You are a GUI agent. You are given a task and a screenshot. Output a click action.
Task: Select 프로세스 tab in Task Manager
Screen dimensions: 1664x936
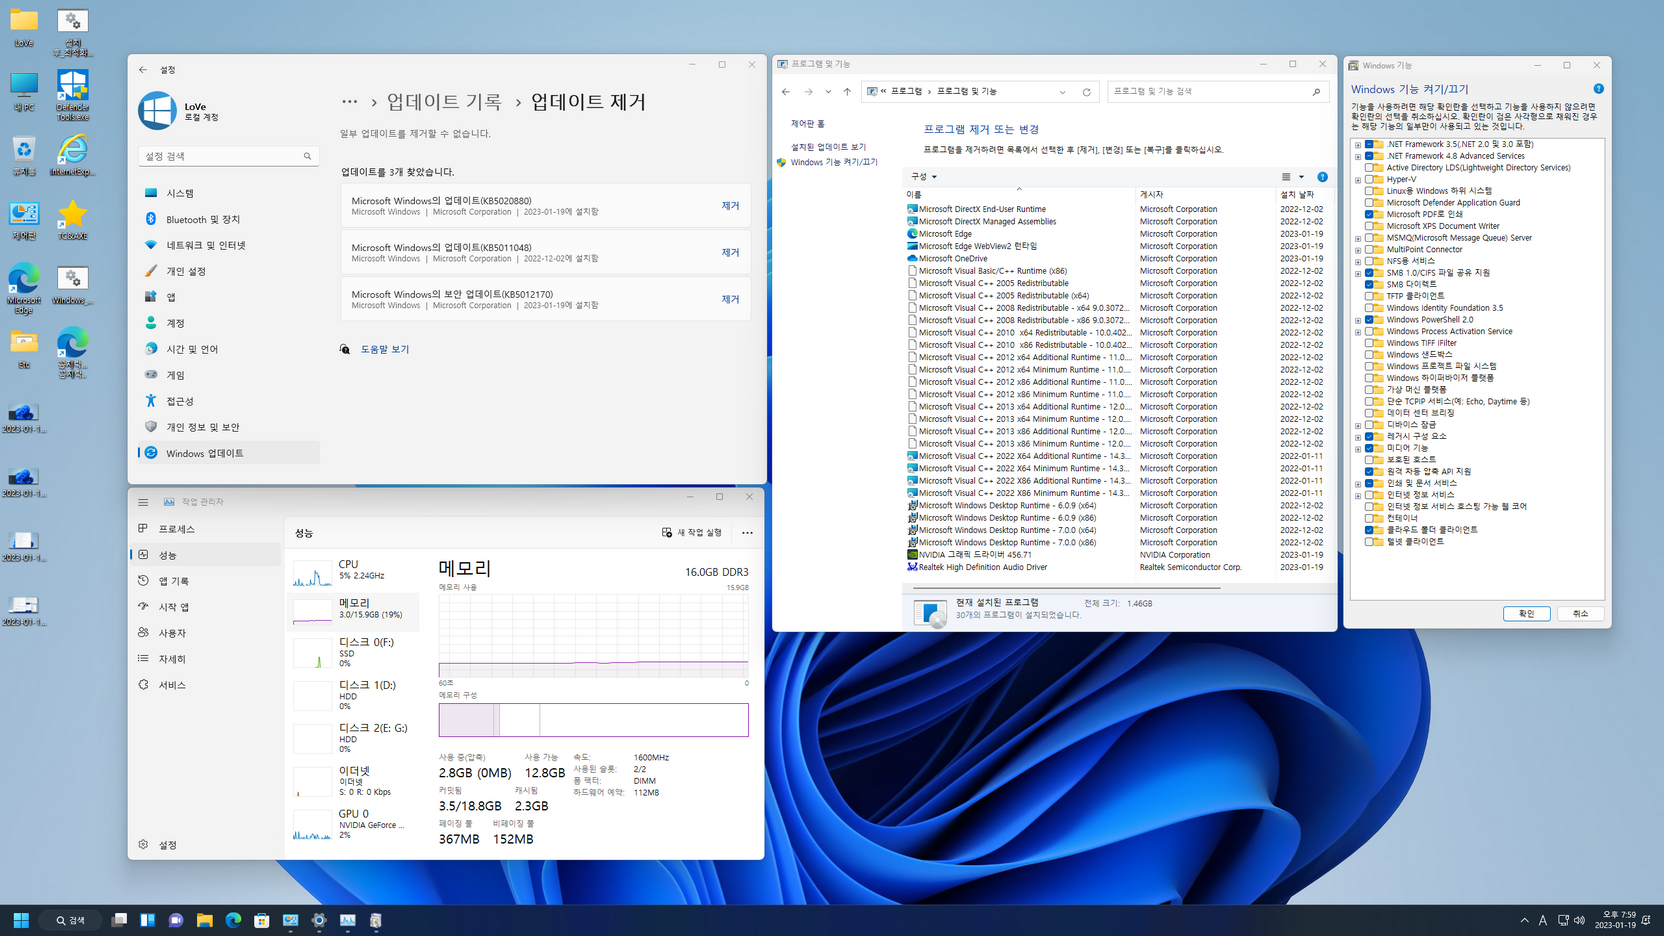click(x=206, y=529)
